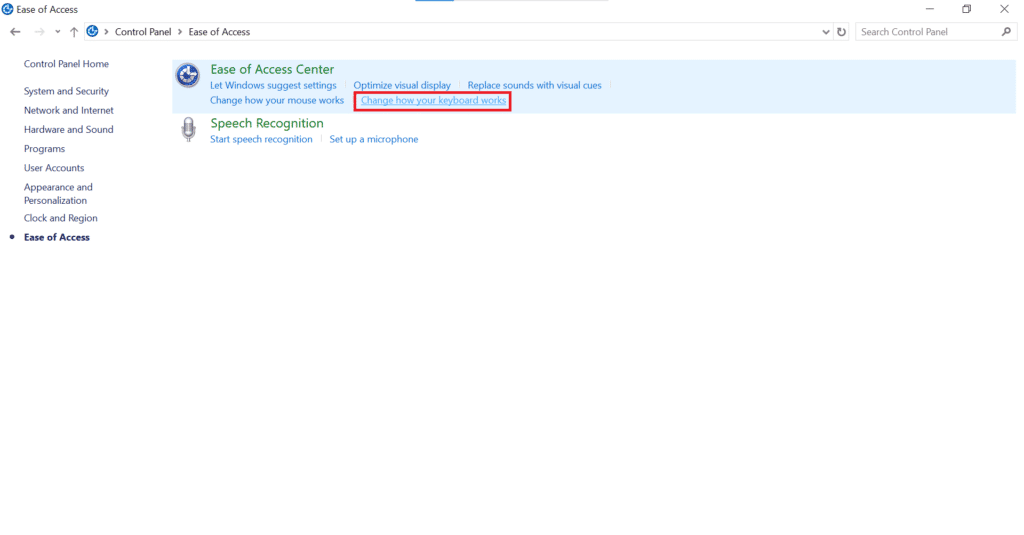Open Change how your mouse works
The image size is (1024, 535).
coord(277,101)
